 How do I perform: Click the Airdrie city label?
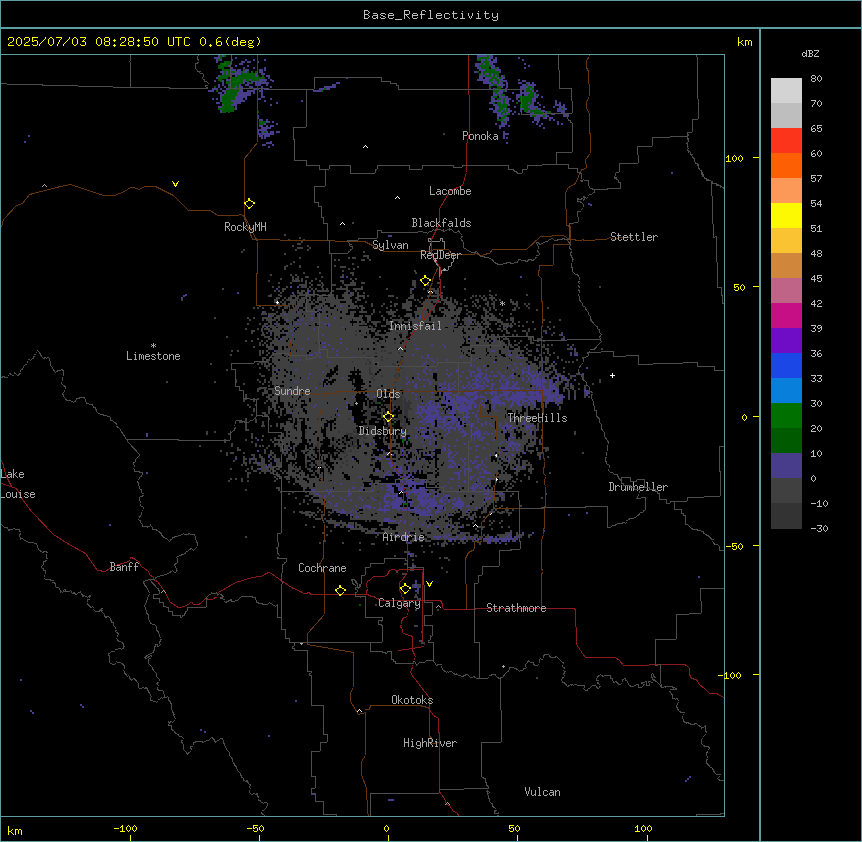pyautogui.click(x=404, y=538)
